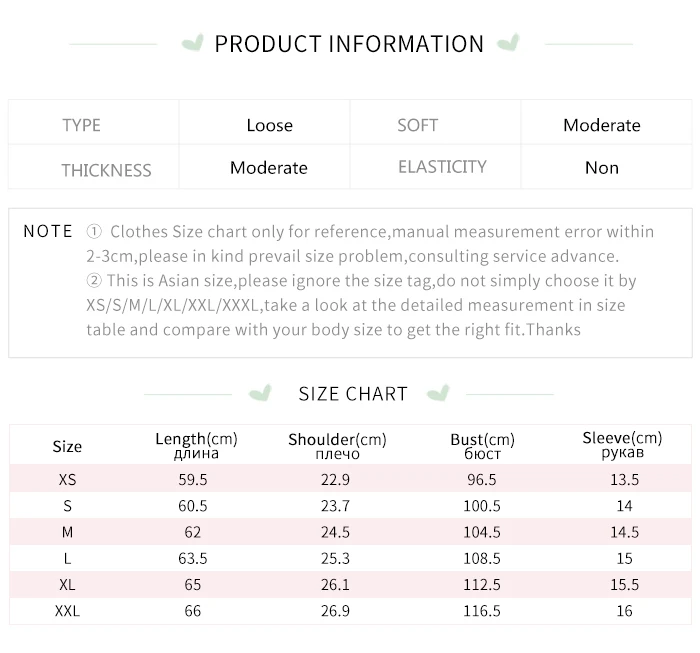Click the Bust(cm) column header
Screen dimensions: 700x653
click(482, 446)
